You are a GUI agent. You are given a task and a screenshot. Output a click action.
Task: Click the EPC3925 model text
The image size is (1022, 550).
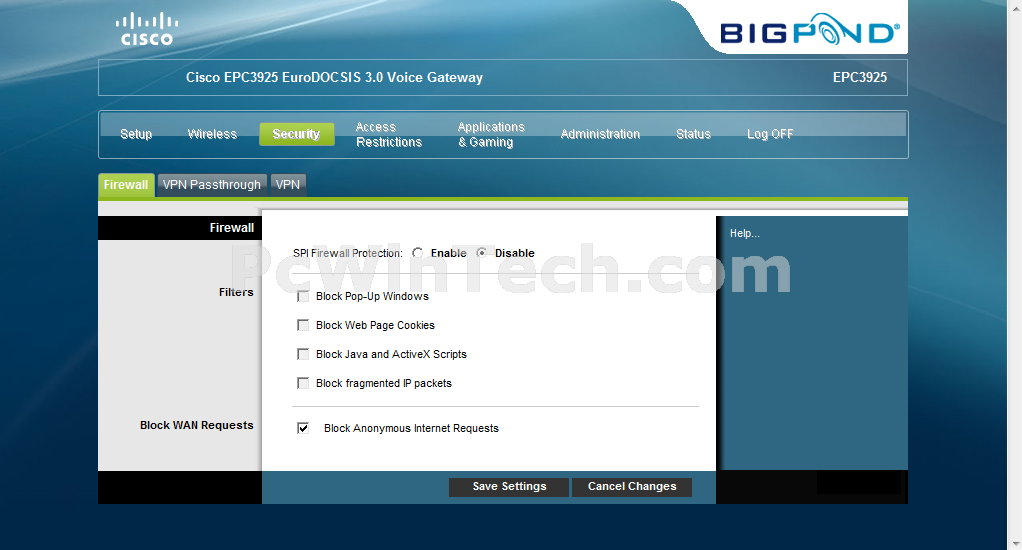[x=860, y=77]
